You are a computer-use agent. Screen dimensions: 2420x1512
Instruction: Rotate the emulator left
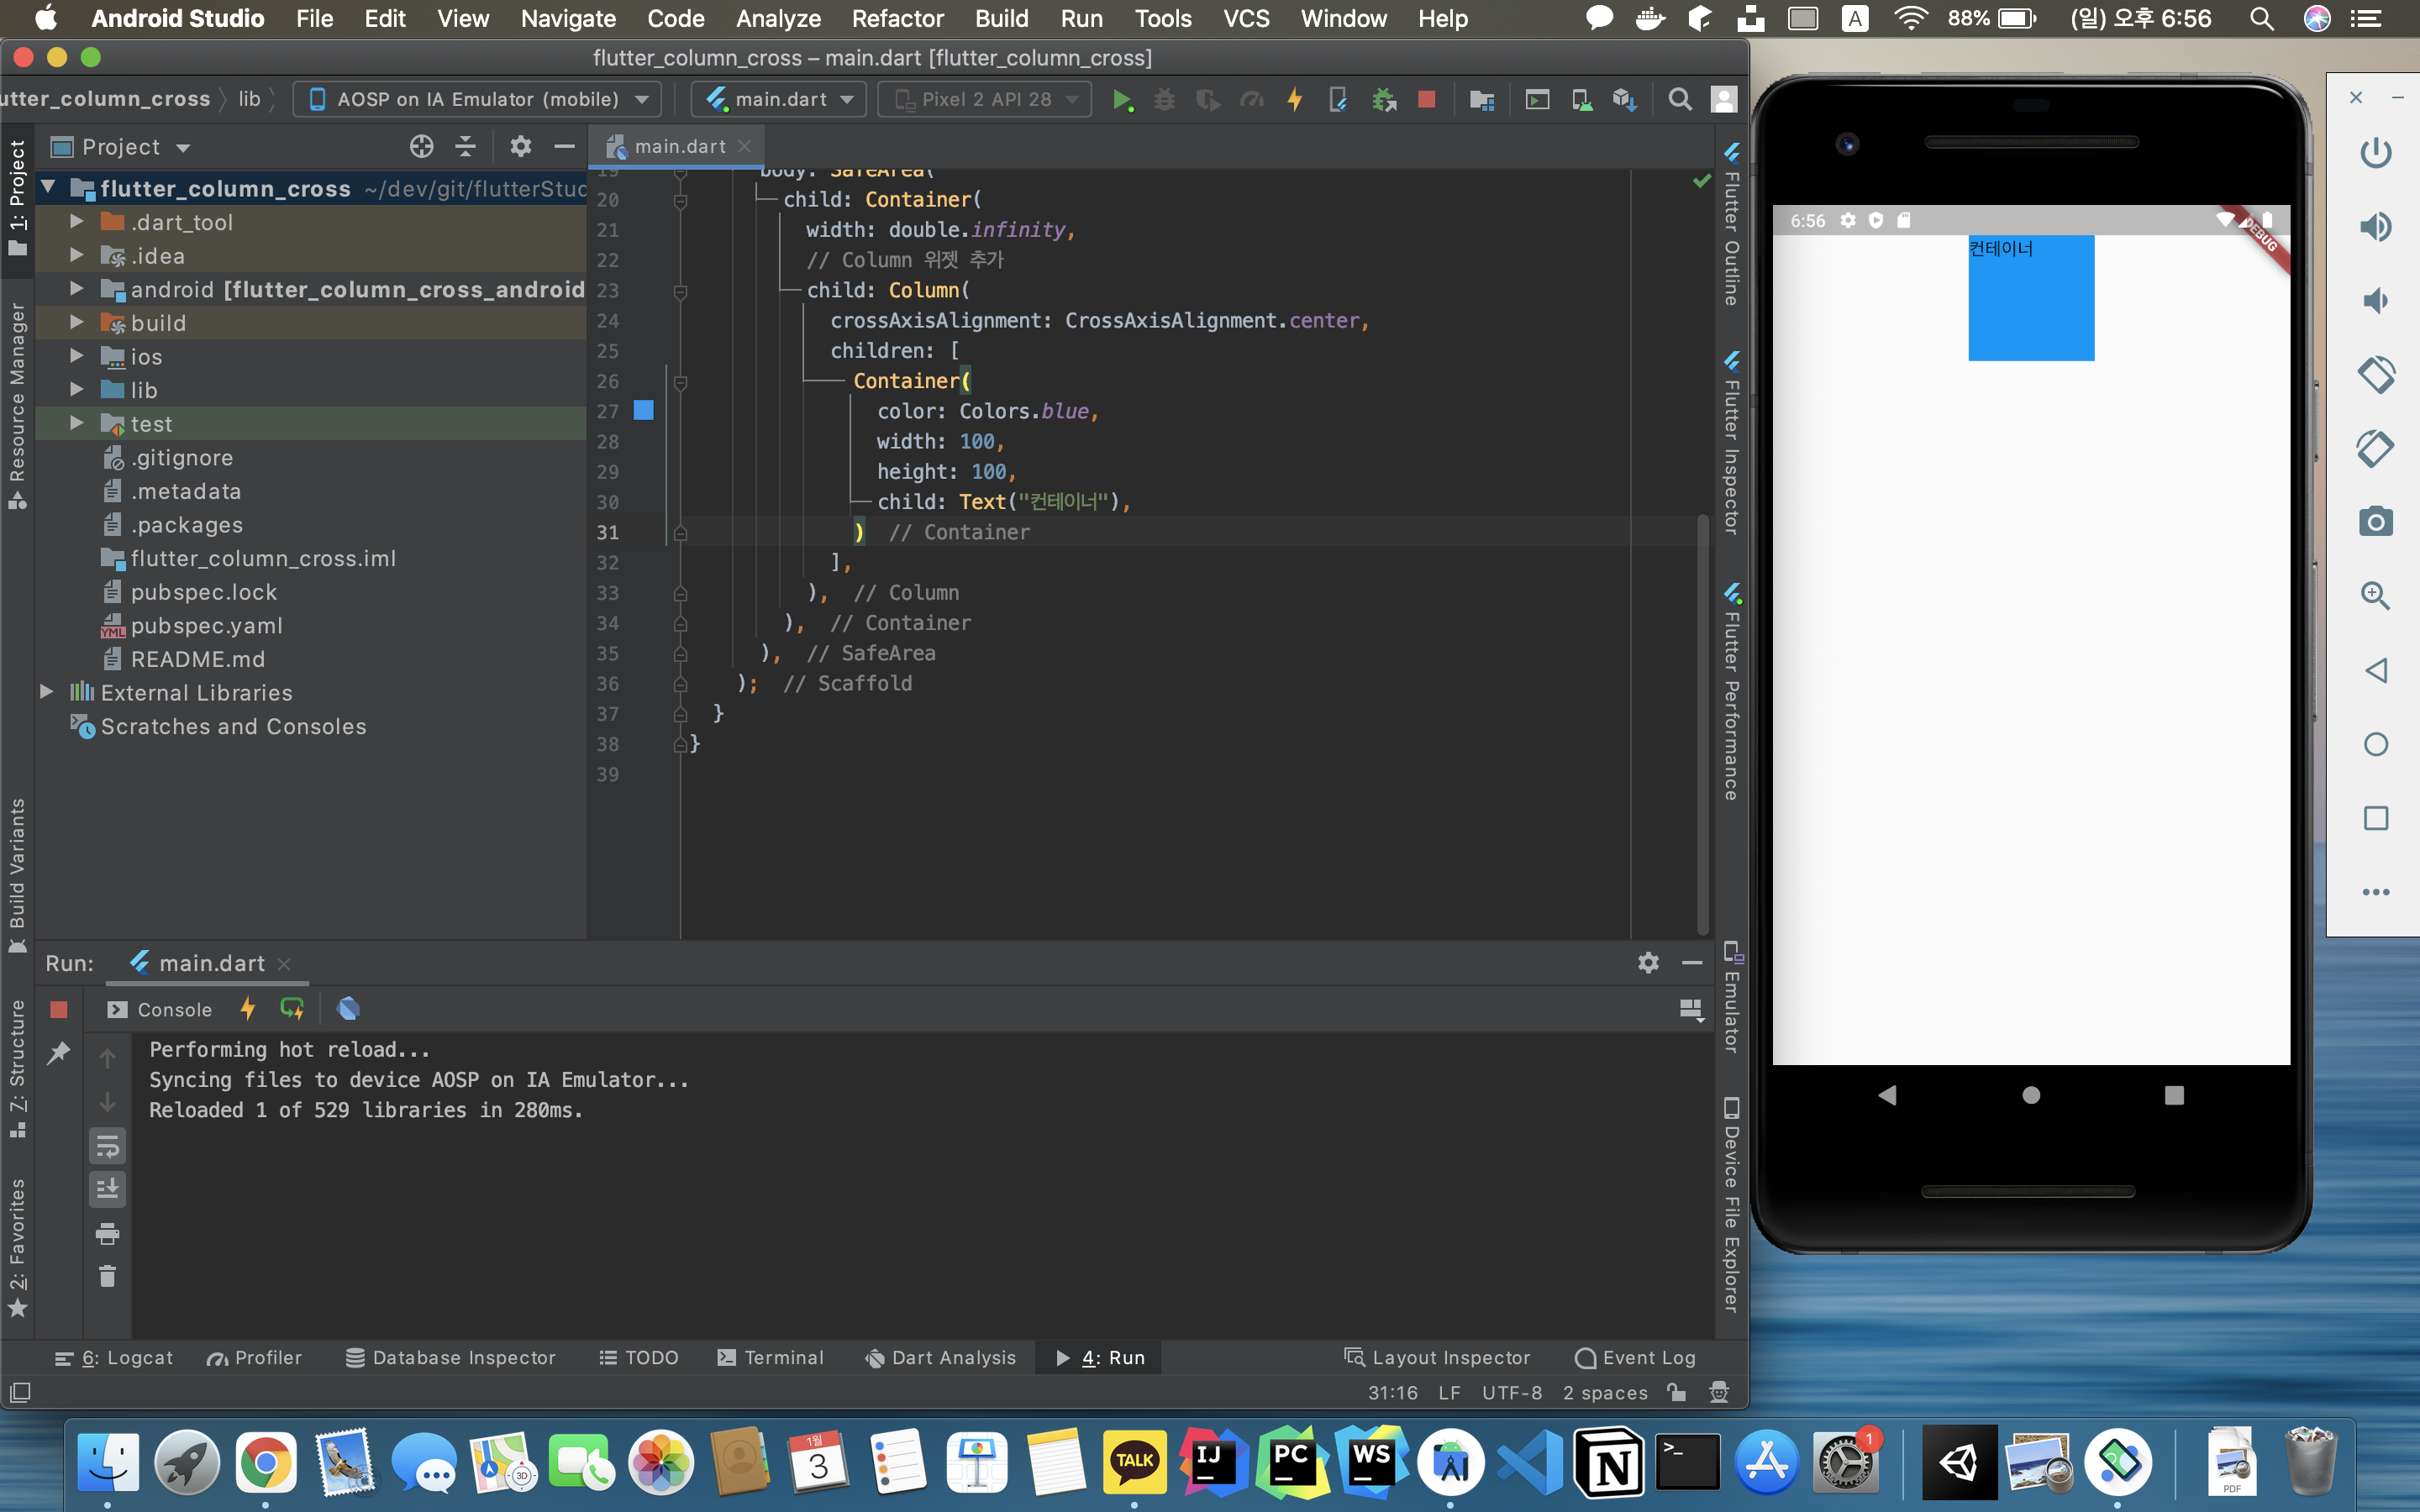2375,375
